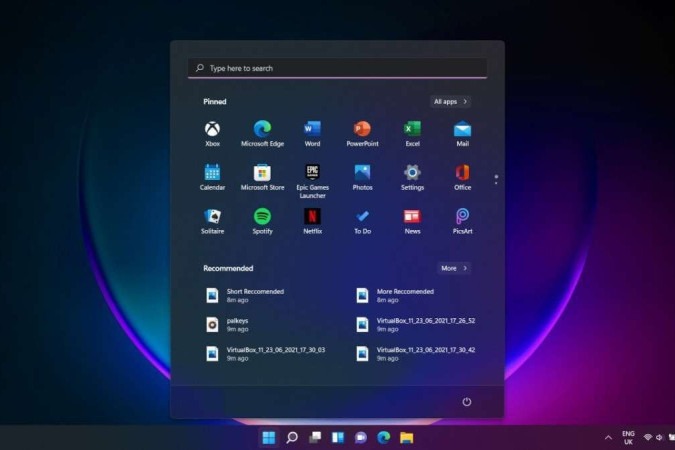Show hidden system tray icons chevron

(x=609, y=438)
